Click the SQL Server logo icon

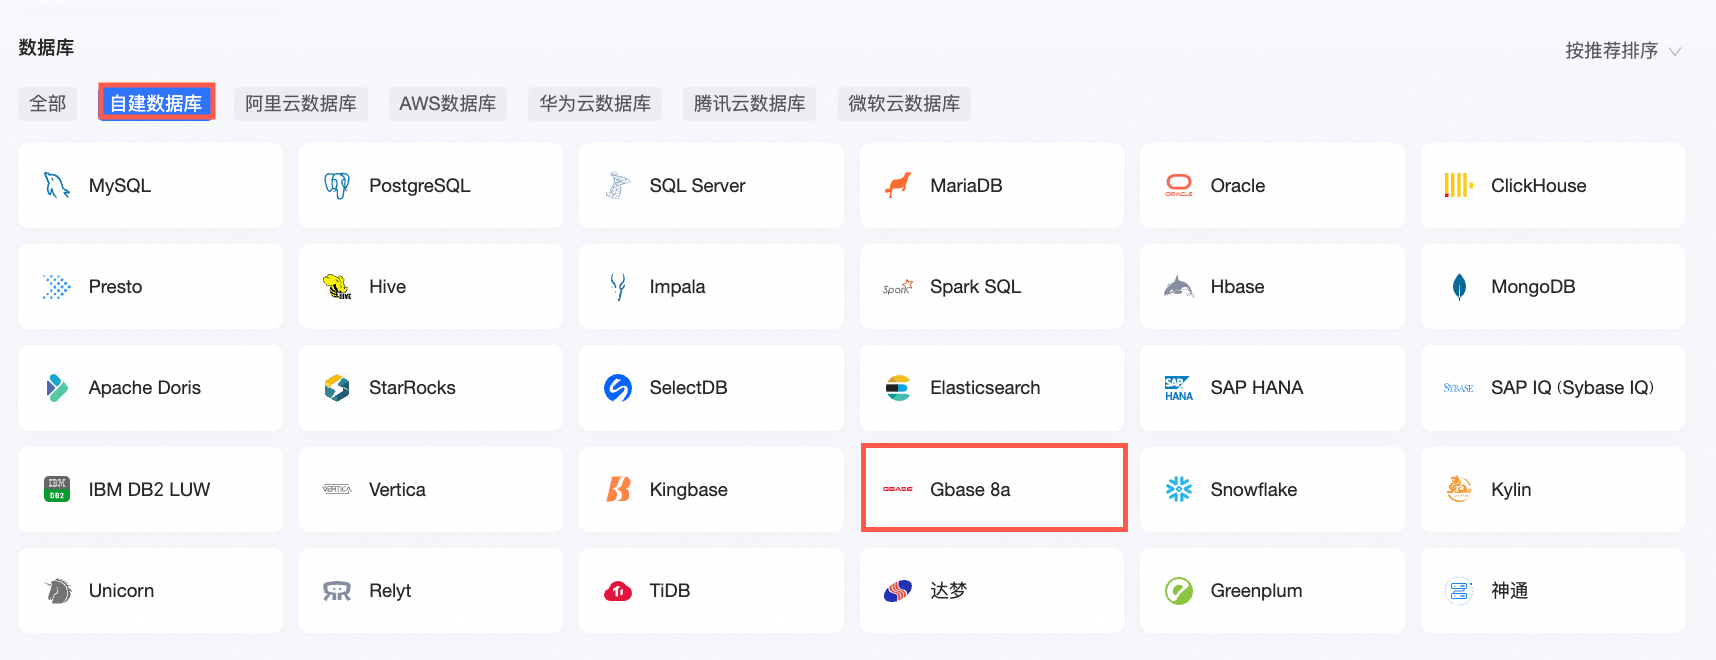click(x=618, y=185)
